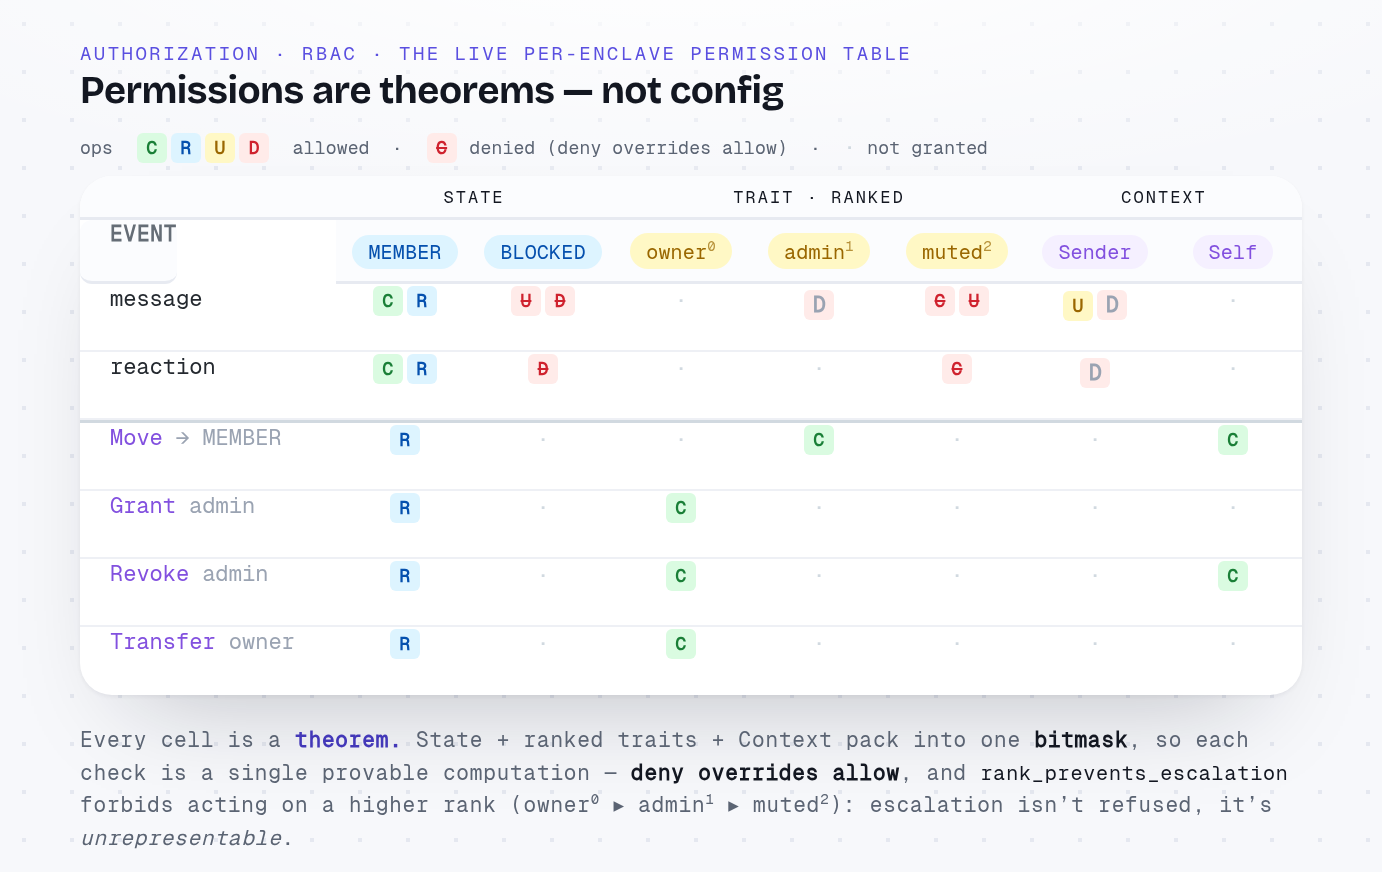Image resolution: width=1382 pixels, height=872 pixels.
Task: Click the green C badge in message MEMBER cell
Action: pos(388,301)
